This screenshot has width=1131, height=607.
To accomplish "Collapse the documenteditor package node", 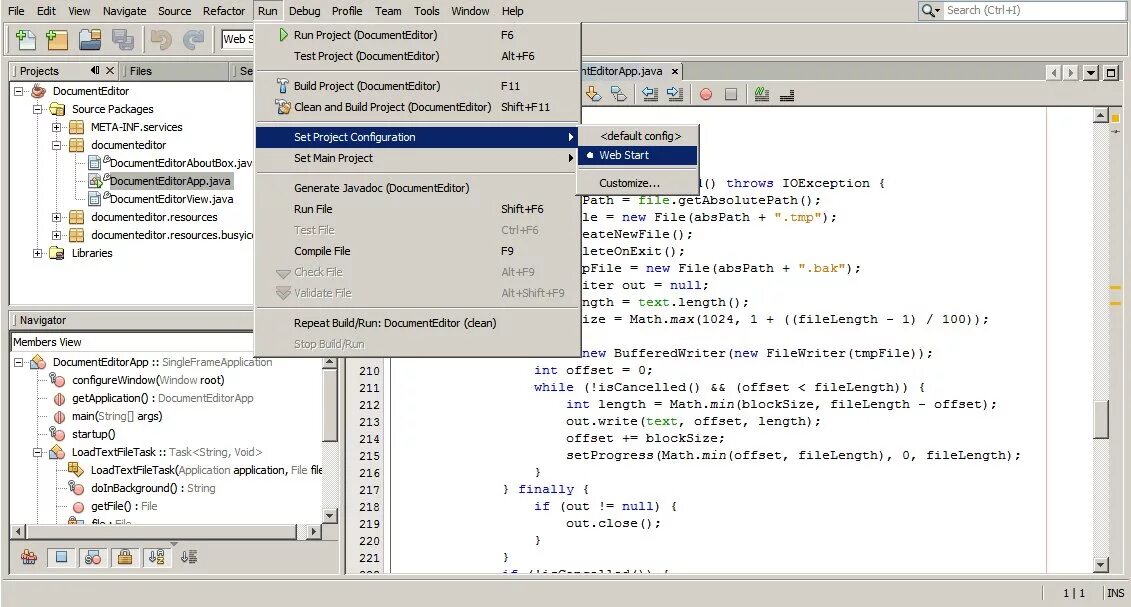I will click(56, 145).
